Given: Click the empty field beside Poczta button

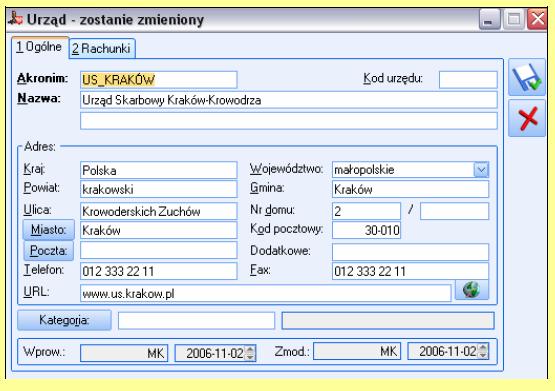Looking at the screenshot, I should (159, 251).
